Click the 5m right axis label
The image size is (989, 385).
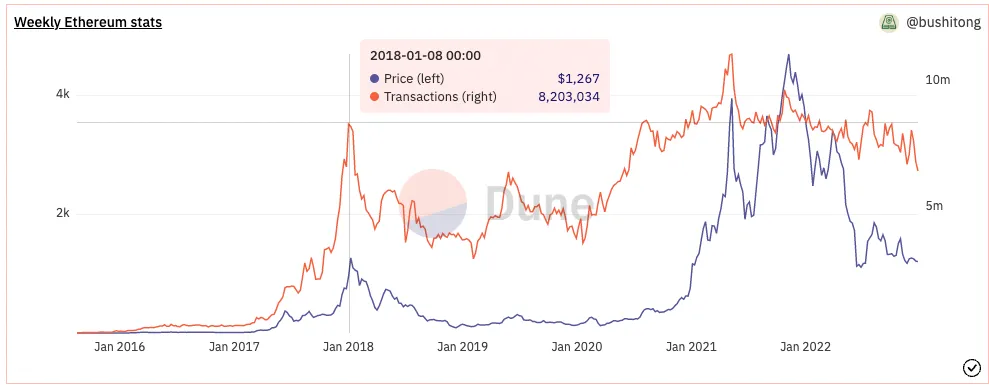pos(934,206)
